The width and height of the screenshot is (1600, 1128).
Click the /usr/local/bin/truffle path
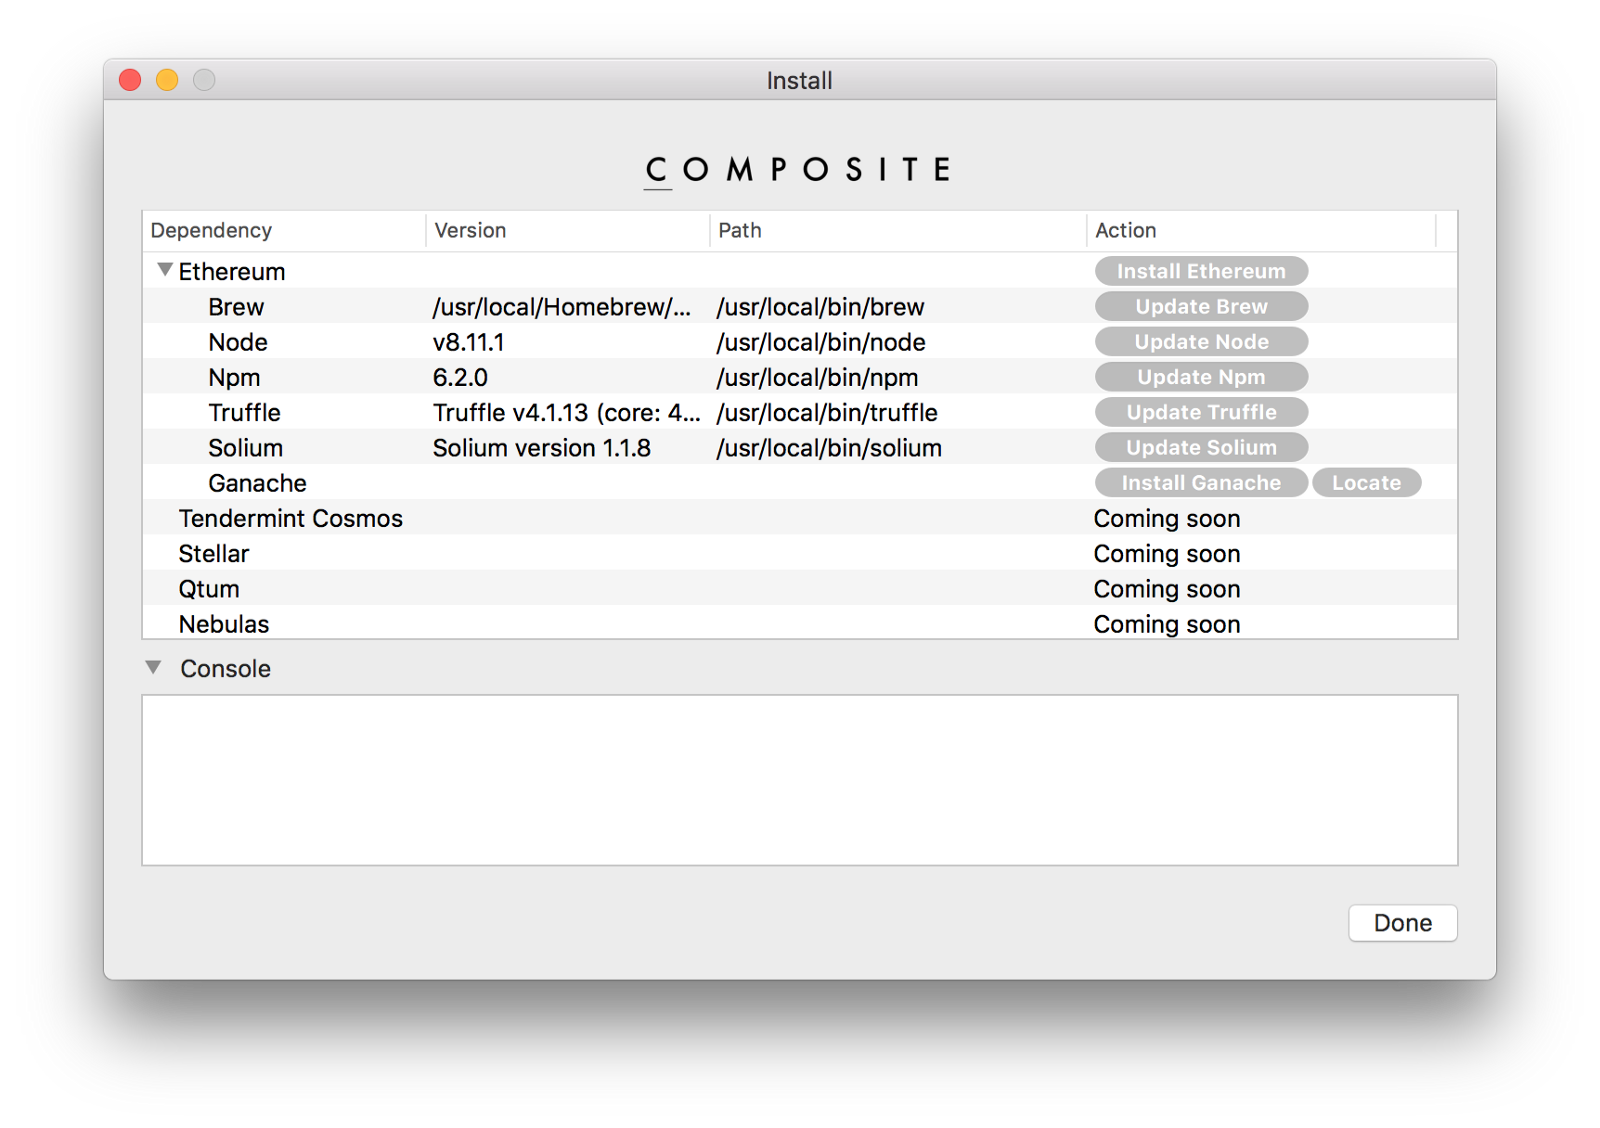(x=827, y=413)
